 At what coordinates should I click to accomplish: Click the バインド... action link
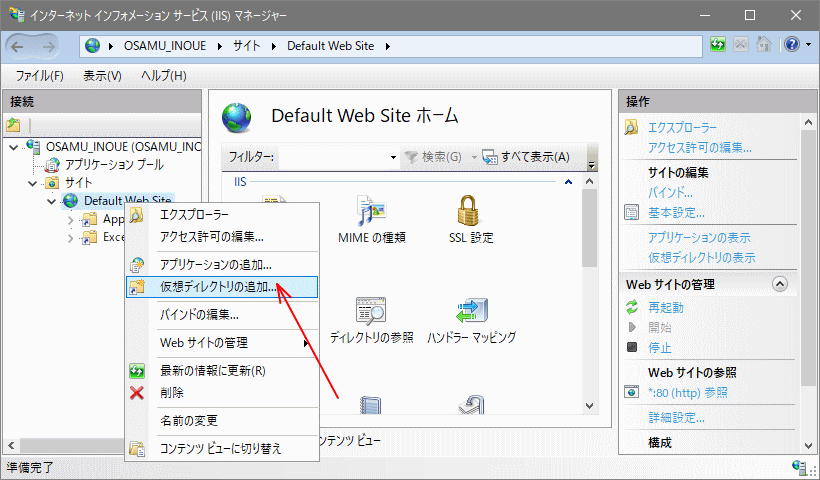[x=670, y=192]
